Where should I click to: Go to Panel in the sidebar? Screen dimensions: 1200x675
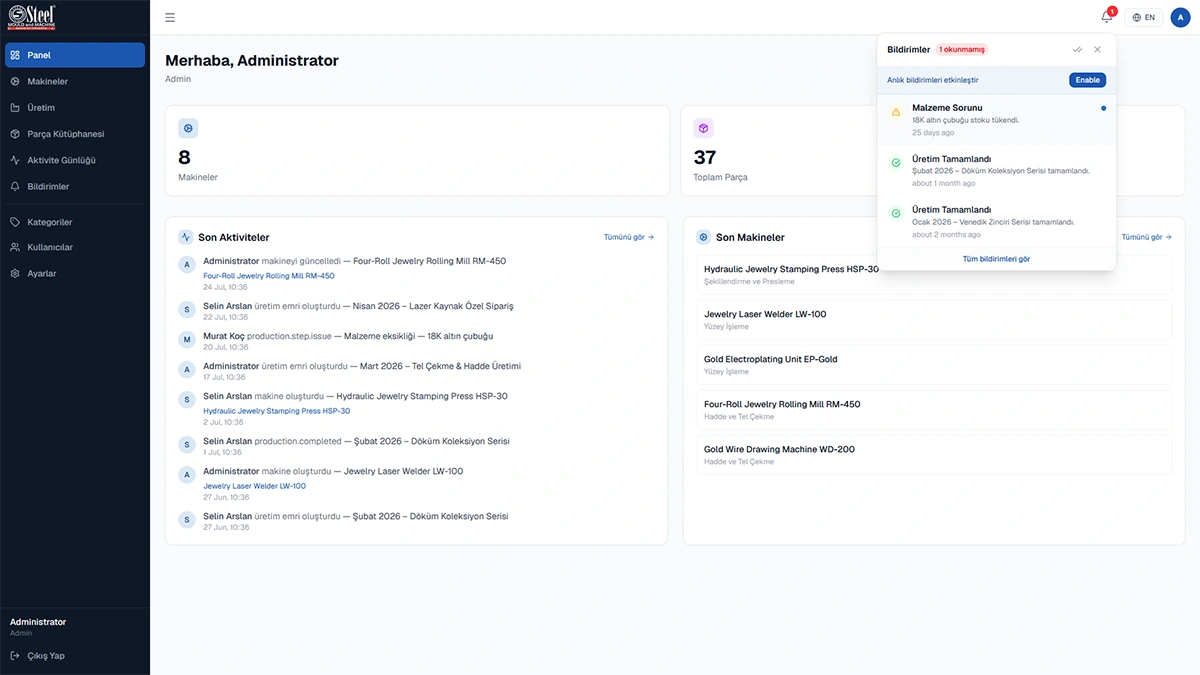75,55
